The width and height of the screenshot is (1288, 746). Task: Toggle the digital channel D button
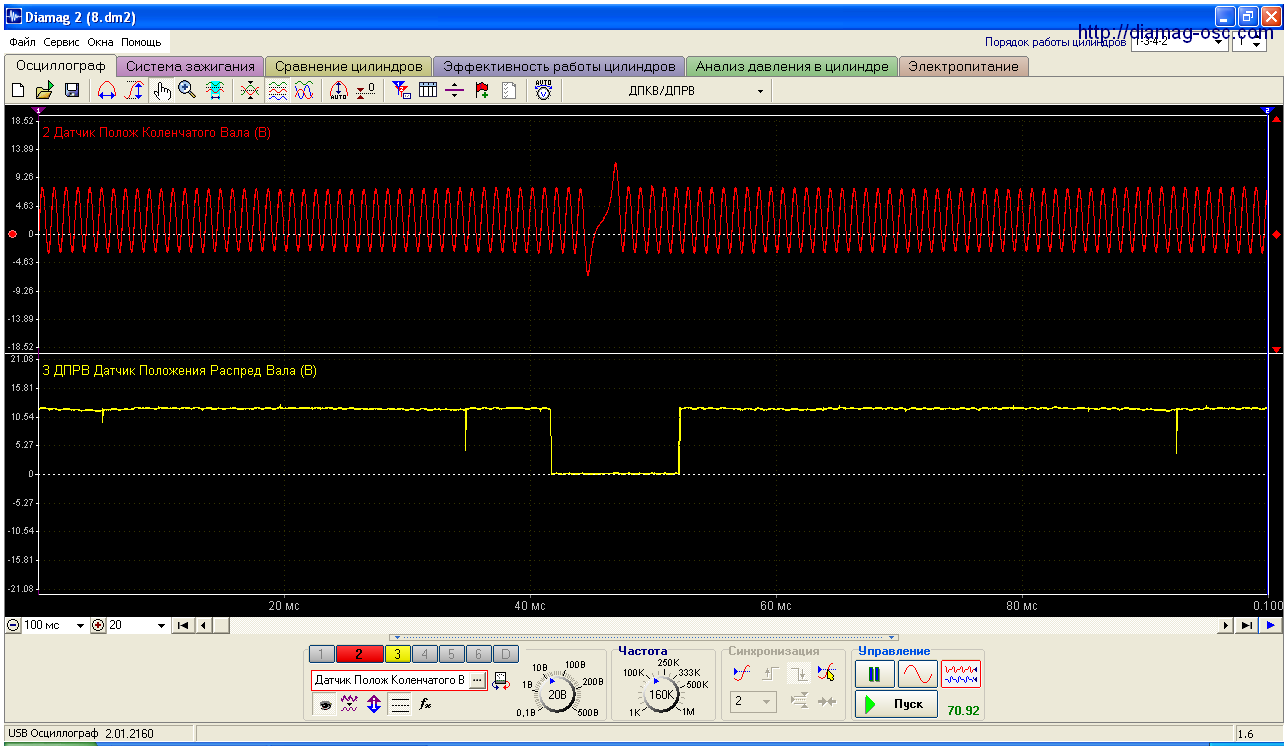click(x=506, y=655)
